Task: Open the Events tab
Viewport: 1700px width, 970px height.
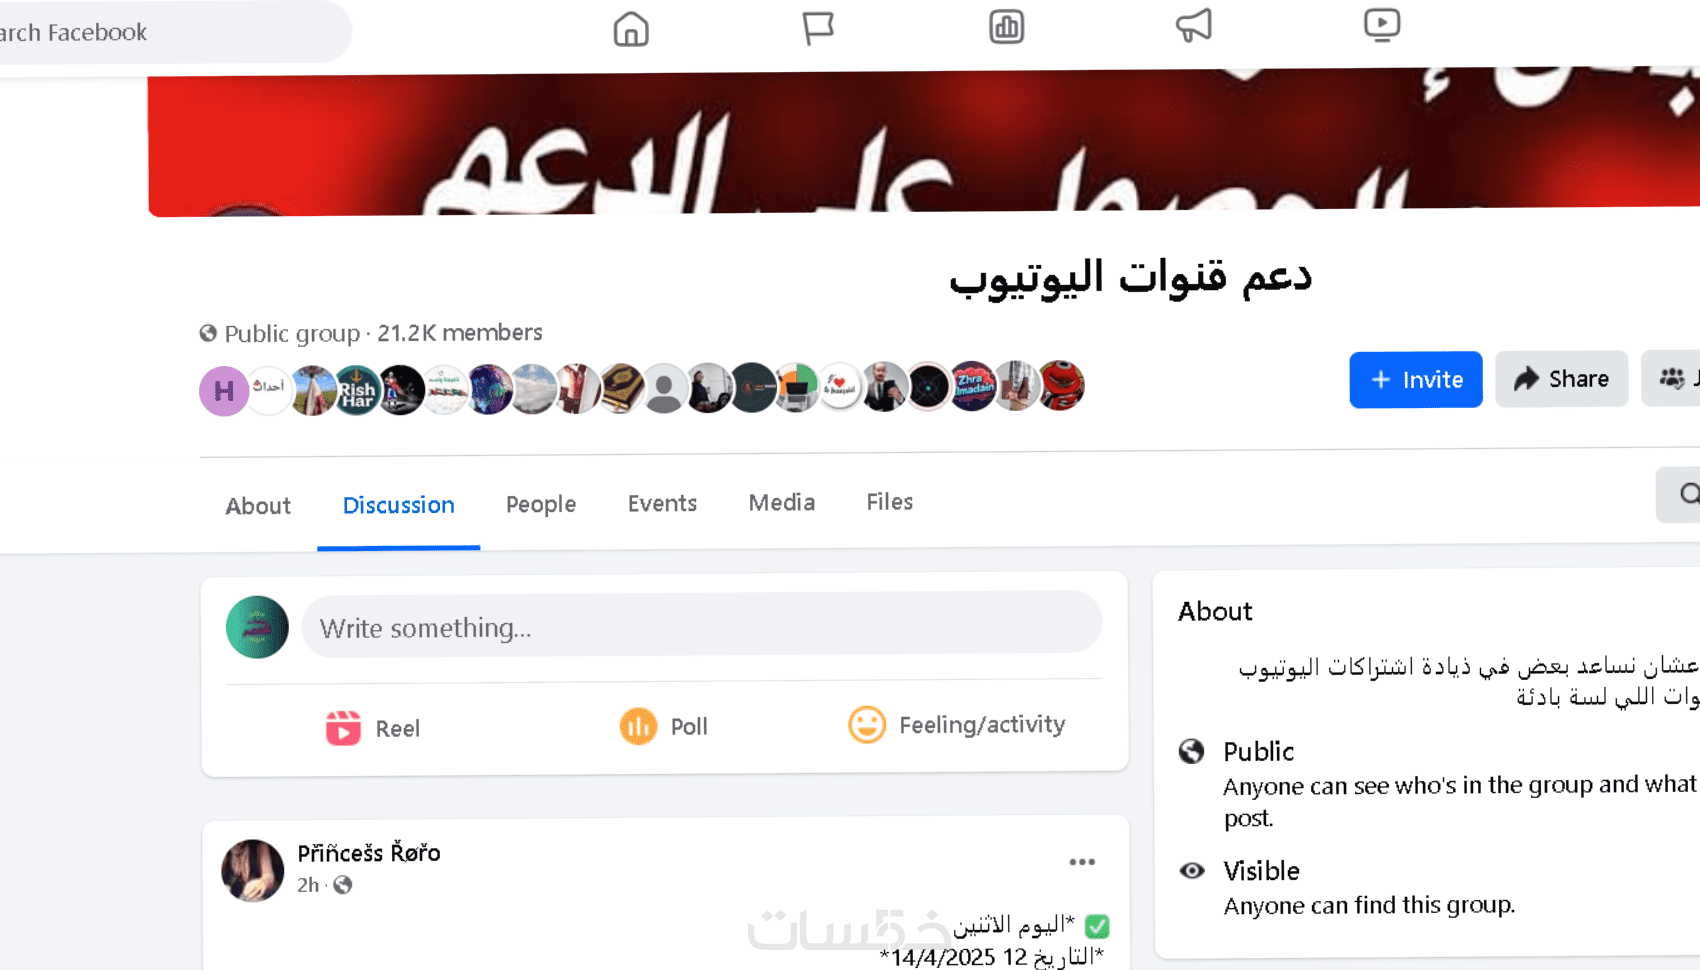Action: (x=662, y=503)
